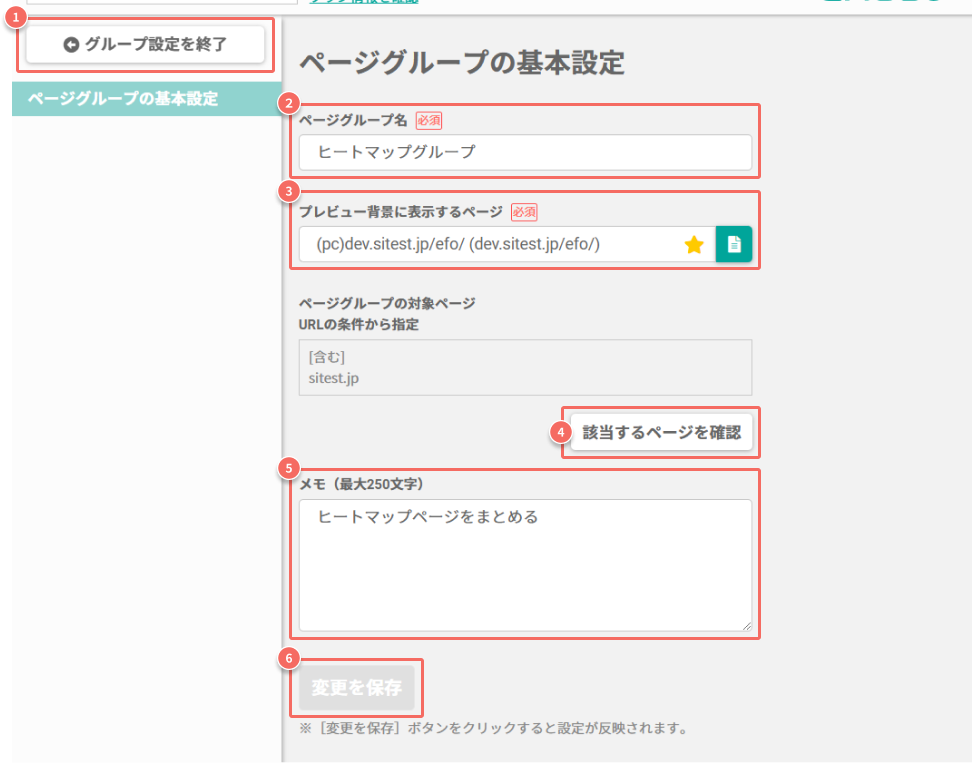Click the メモ（最大250文字） label
This screenshot has width=972, height=763.
pyautogui.click(x=361, y=484)
